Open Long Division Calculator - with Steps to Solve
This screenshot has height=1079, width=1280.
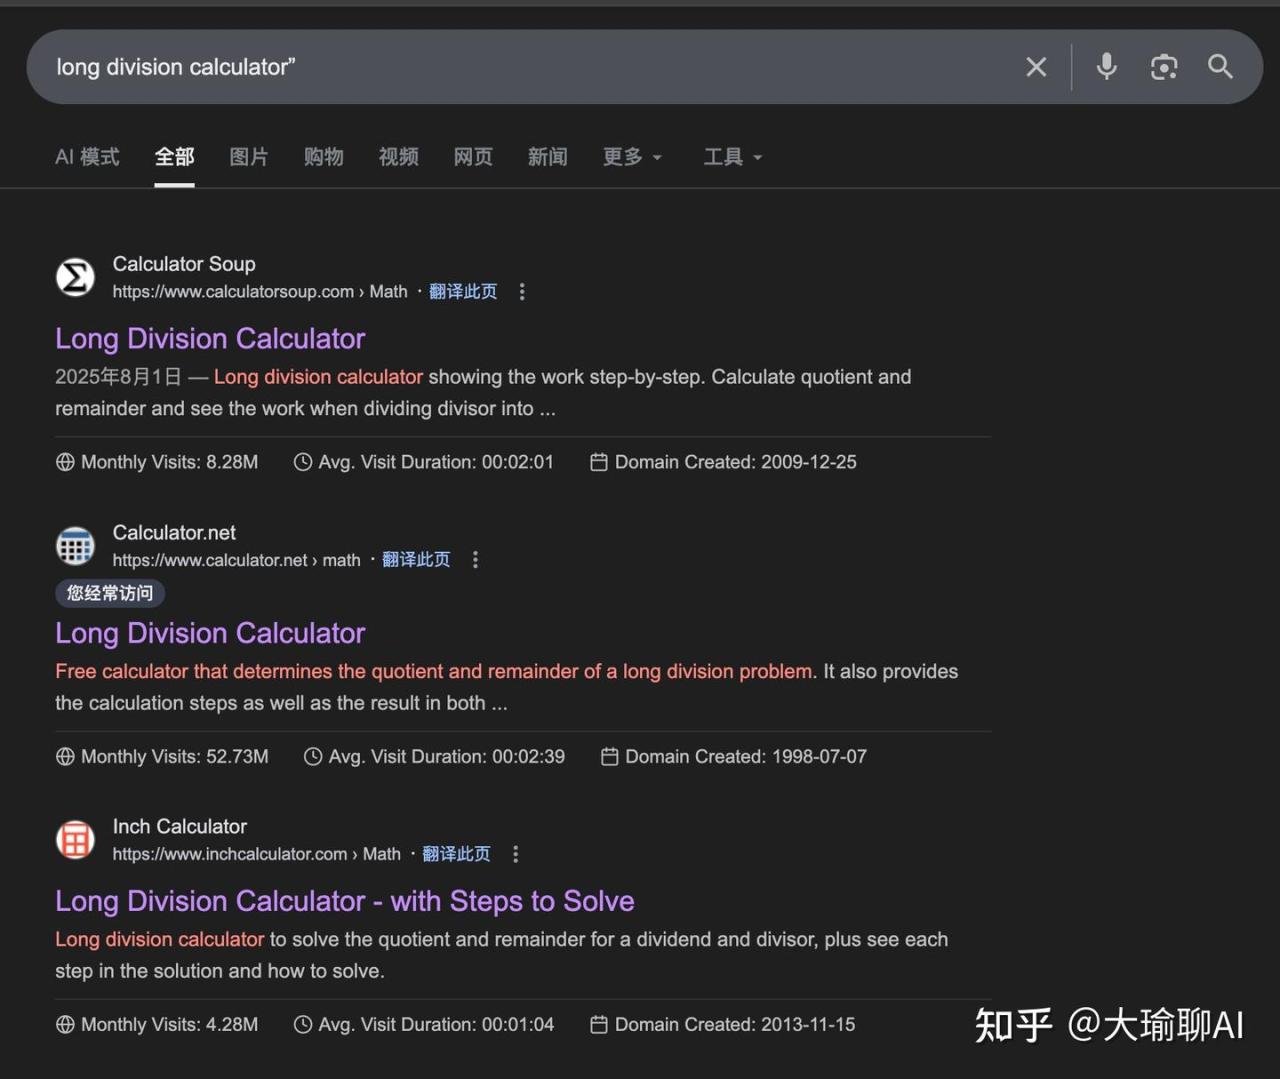coord(344,901)
